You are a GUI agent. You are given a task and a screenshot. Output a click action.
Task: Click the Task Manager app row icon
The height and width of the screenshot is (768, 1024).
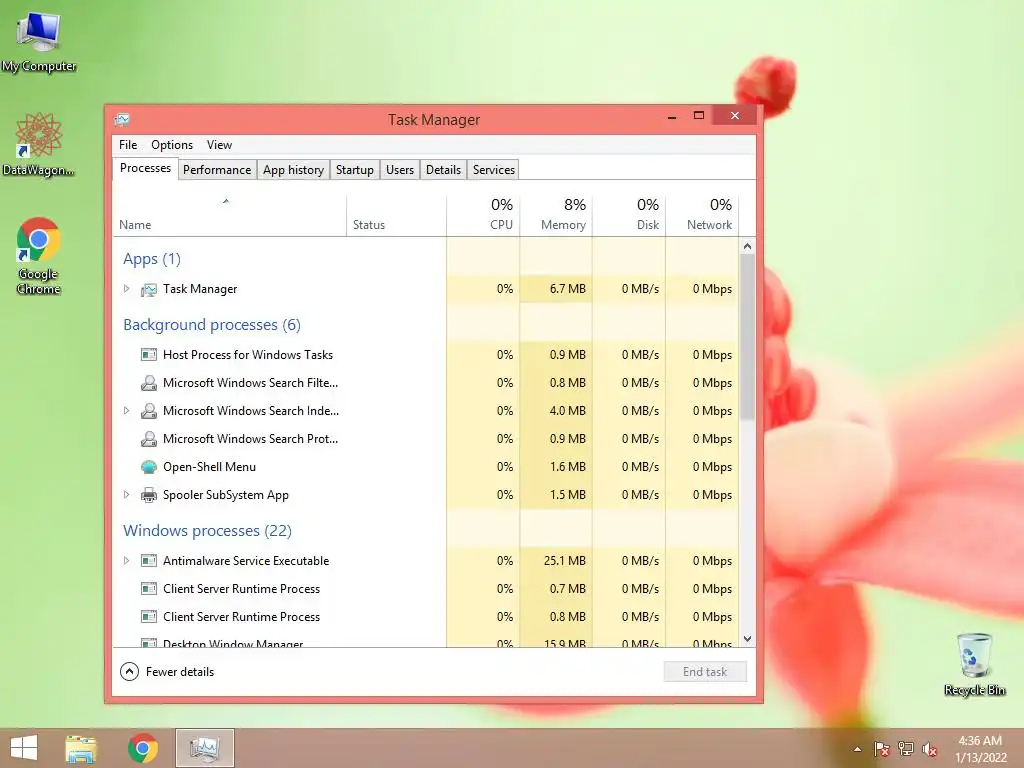coord(149,289)
